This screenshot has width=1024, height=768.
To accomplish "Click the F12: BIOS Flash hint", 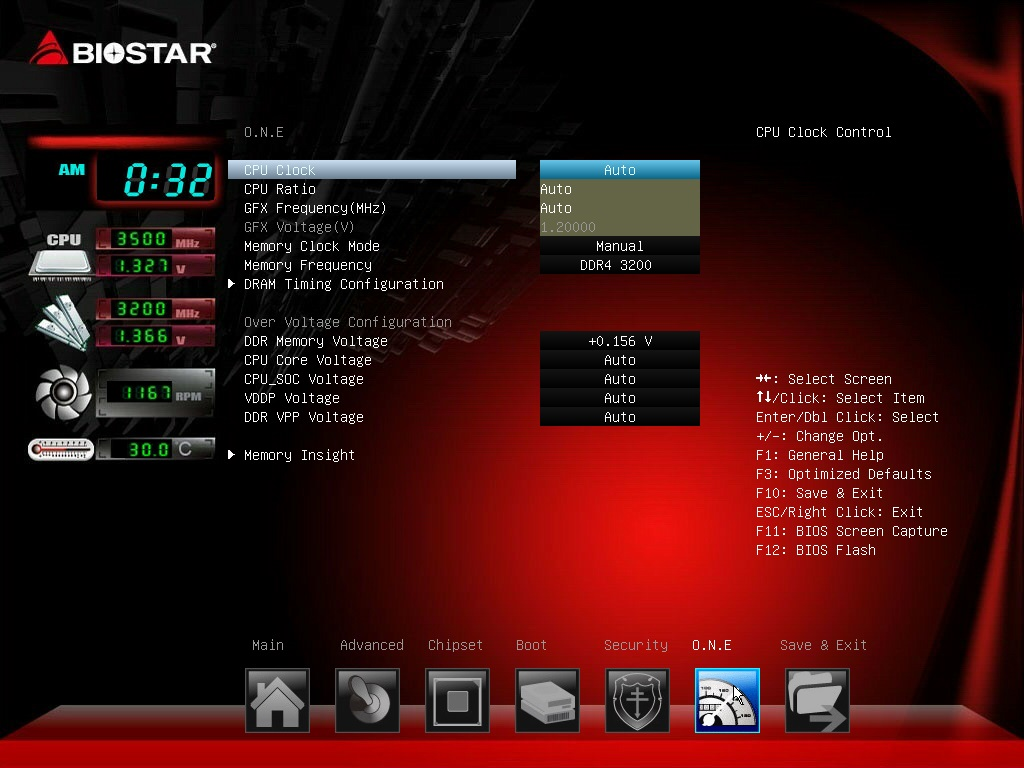I will pos(816,550).
